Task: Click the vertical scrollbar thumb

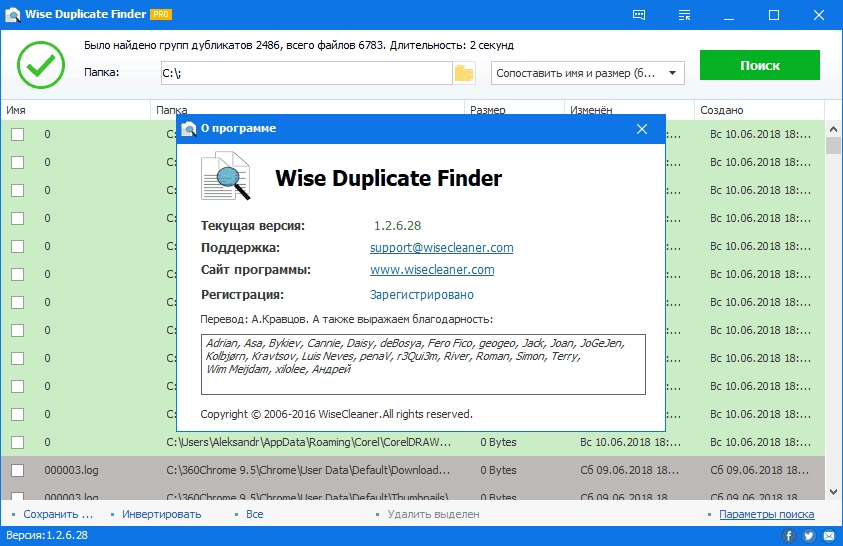Action: [833, 146]
